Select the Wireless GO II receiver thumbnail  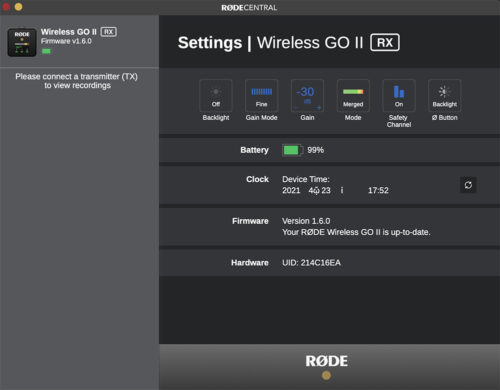[22, 42]
